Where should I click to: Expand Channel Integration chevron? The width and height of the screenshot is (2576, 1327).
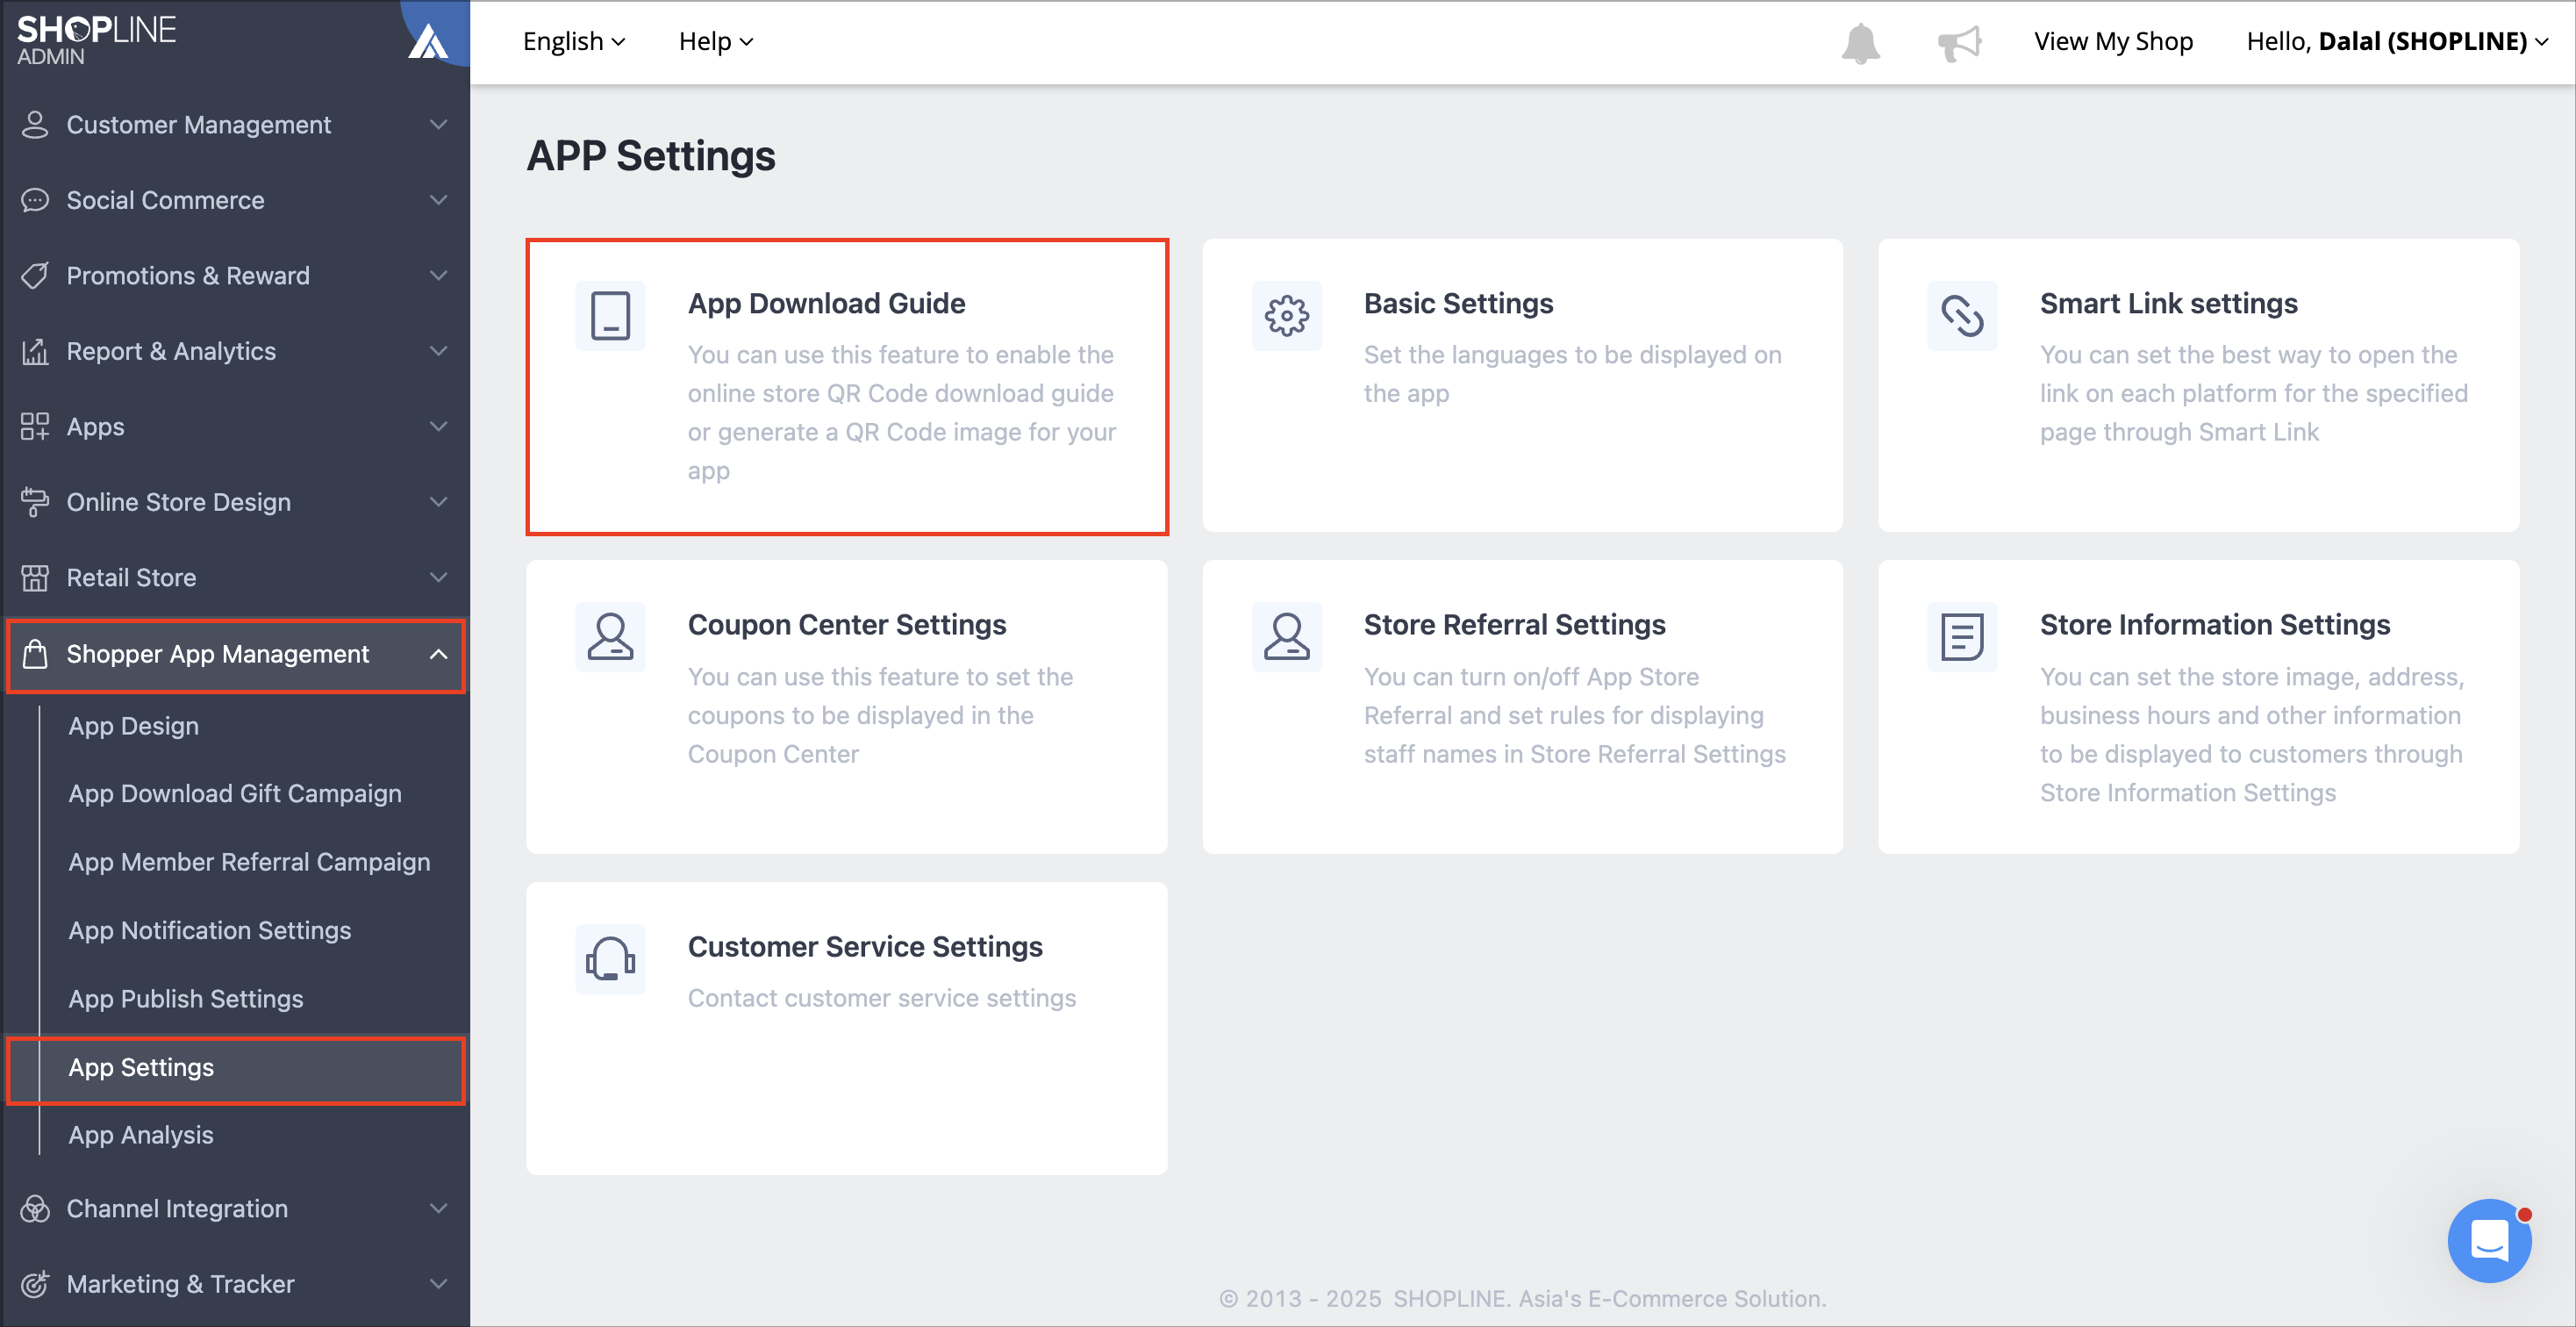point(438,1208)
